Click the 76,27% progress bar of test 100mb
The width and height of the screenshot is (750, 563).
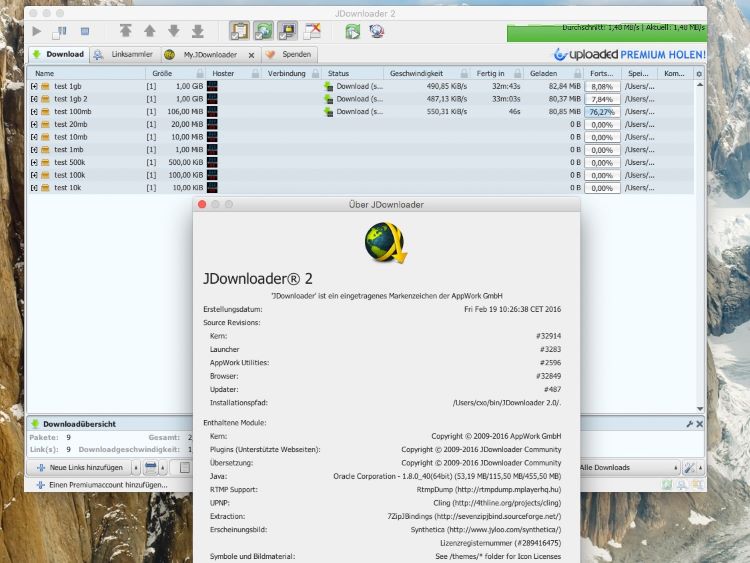[602, 112]
